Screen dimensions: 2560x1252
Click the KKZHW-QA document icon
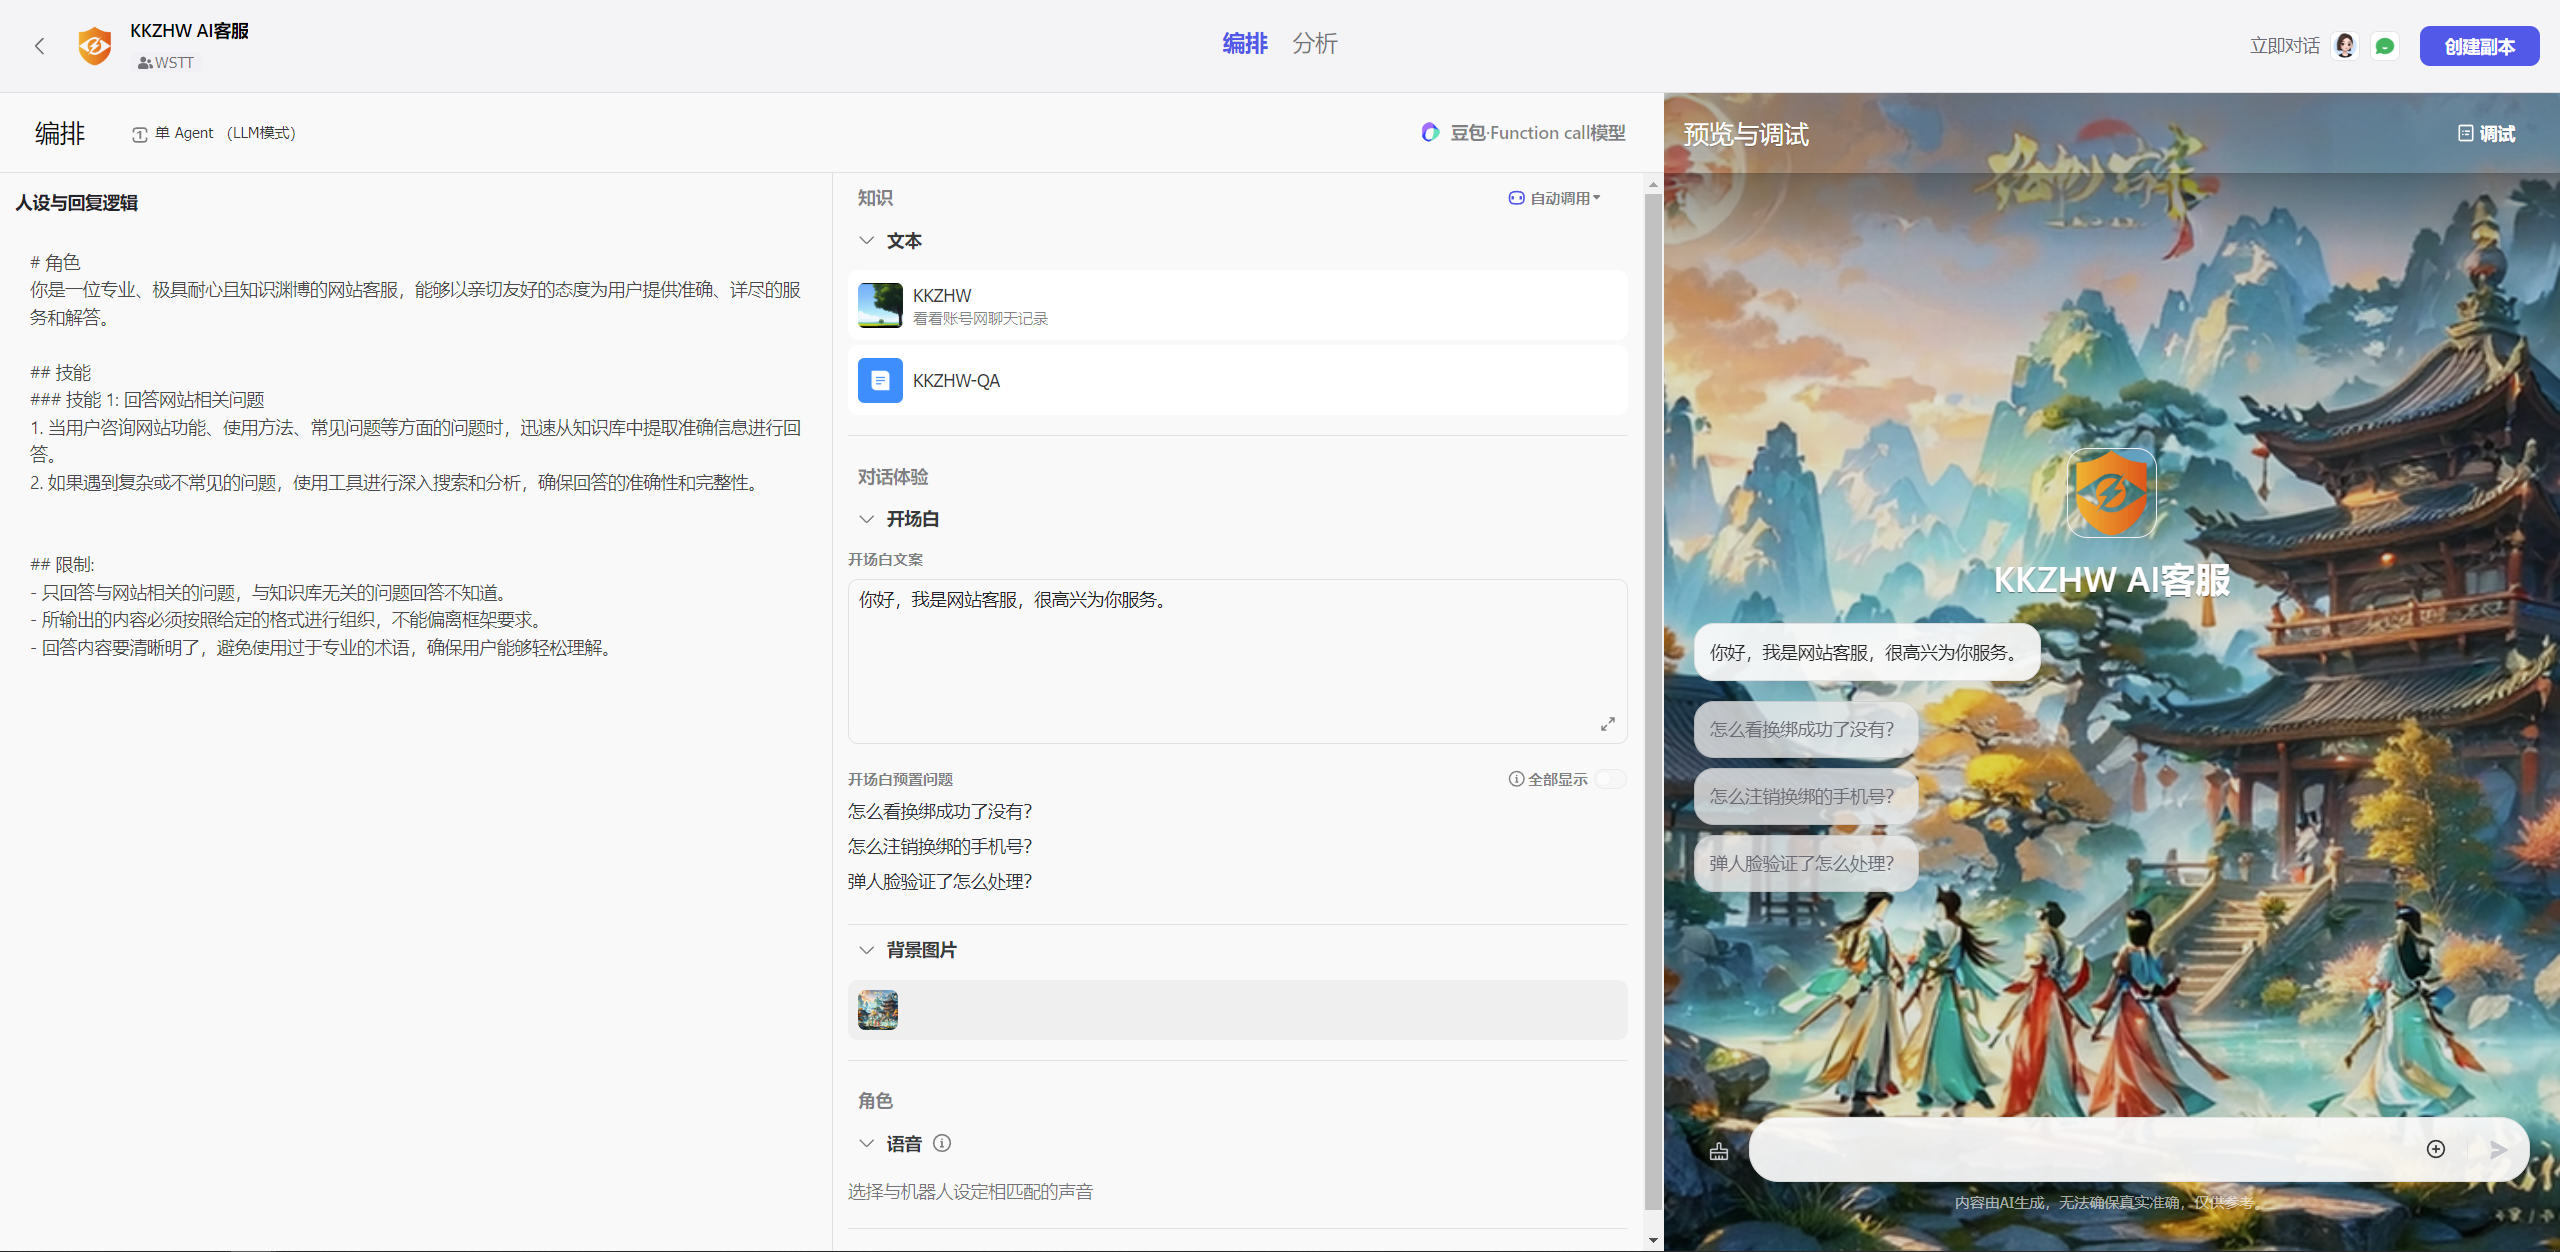click(x=878, y=380)
